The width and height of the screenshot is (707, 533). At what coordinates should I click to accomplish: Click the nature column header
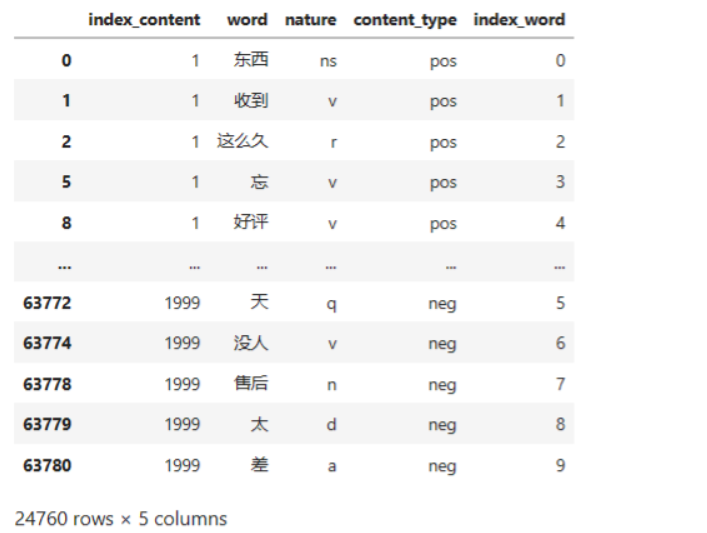[310, 19]
